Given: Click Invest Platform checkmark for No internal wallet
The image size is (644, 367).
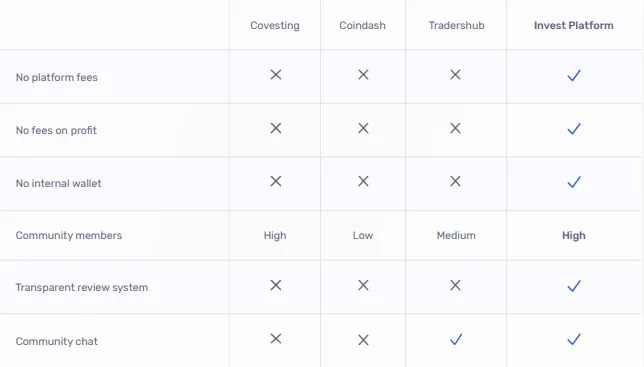Looking at the screenshot, I should pyautogui.click(x=574, y=182).
